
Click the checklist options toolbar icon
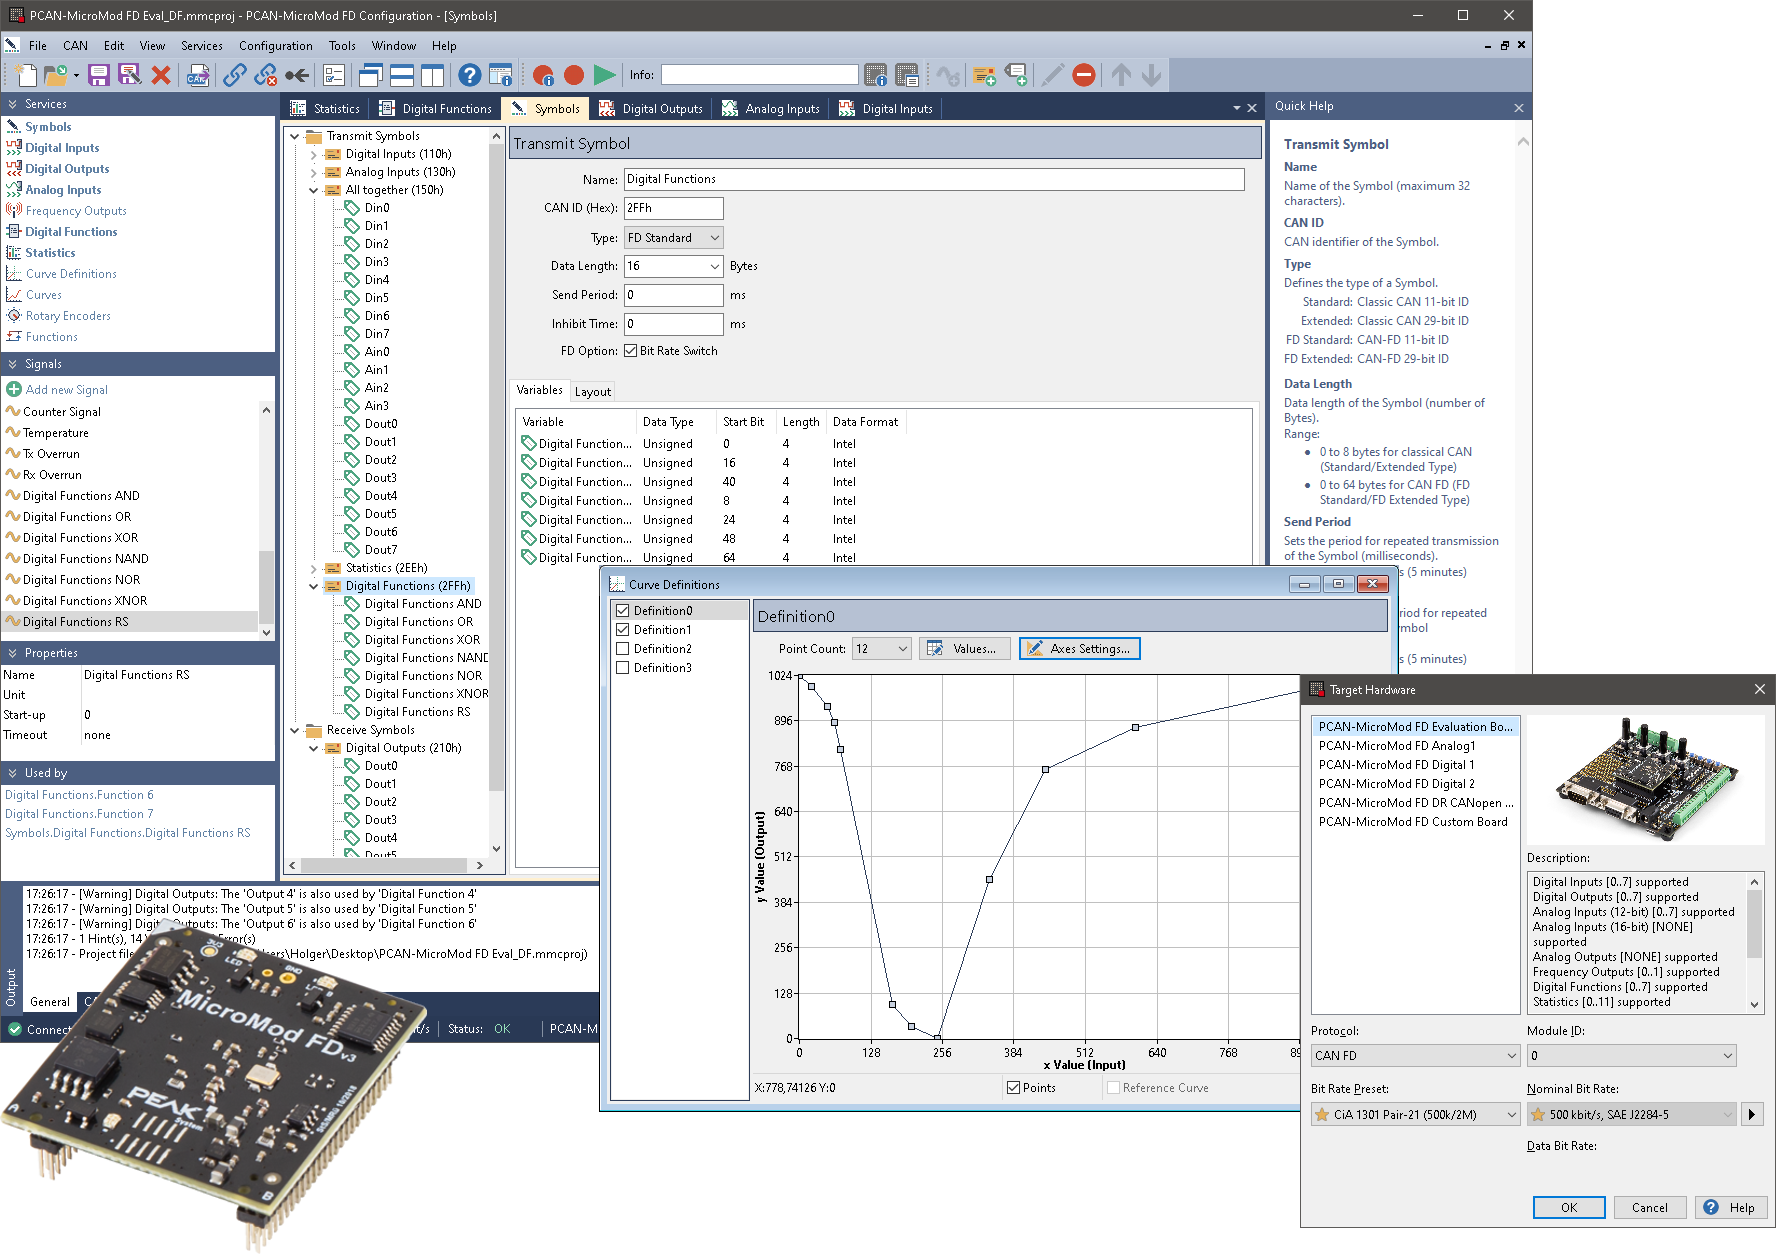tap(334, 75)
